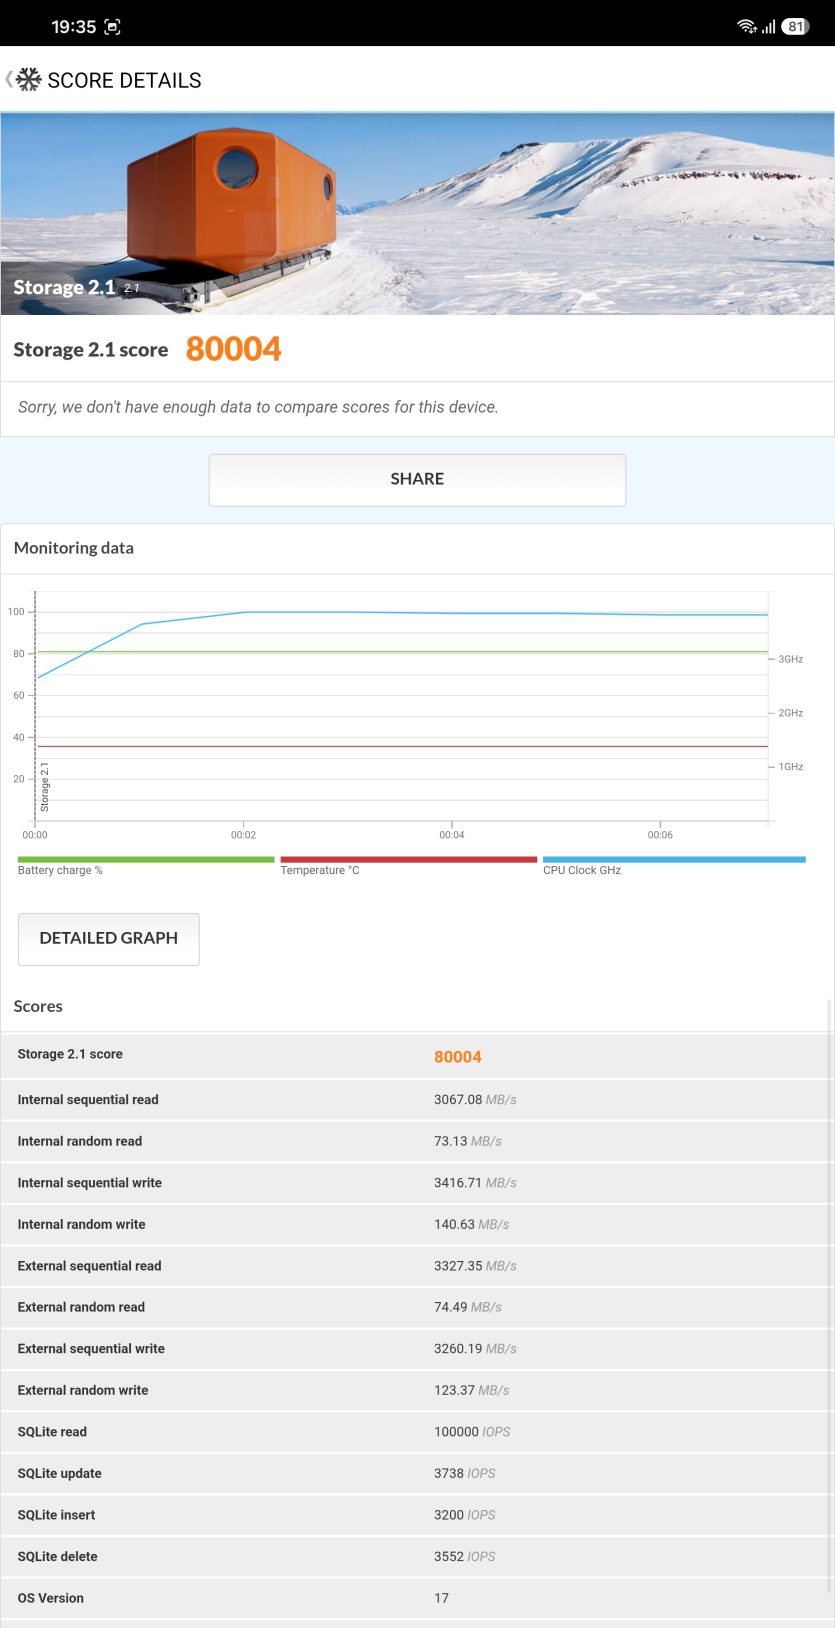
Task: Tap the 00:02 time axis label
Action: point(243,835)
